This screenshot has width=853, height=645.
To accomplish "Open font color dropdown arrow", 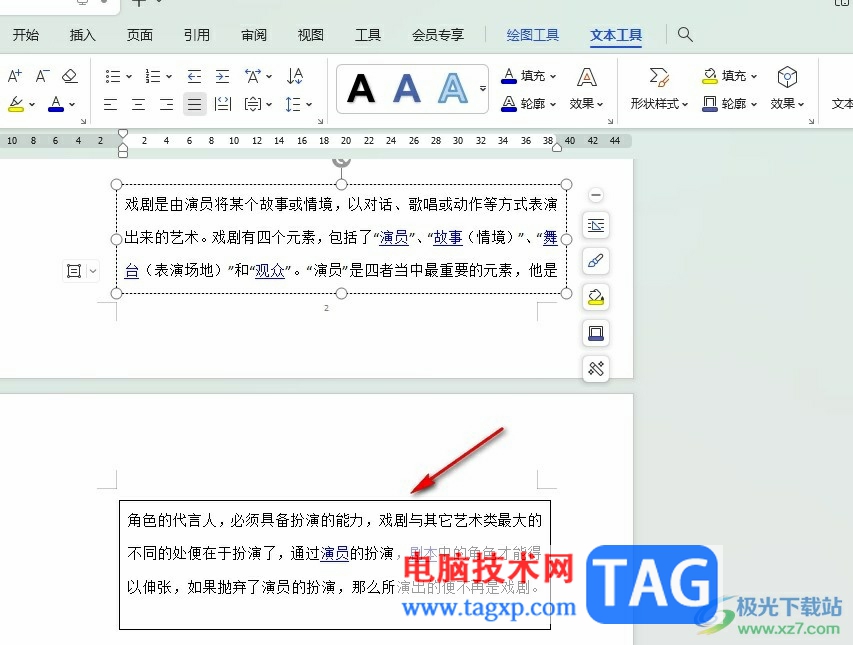I will point(72,104).
